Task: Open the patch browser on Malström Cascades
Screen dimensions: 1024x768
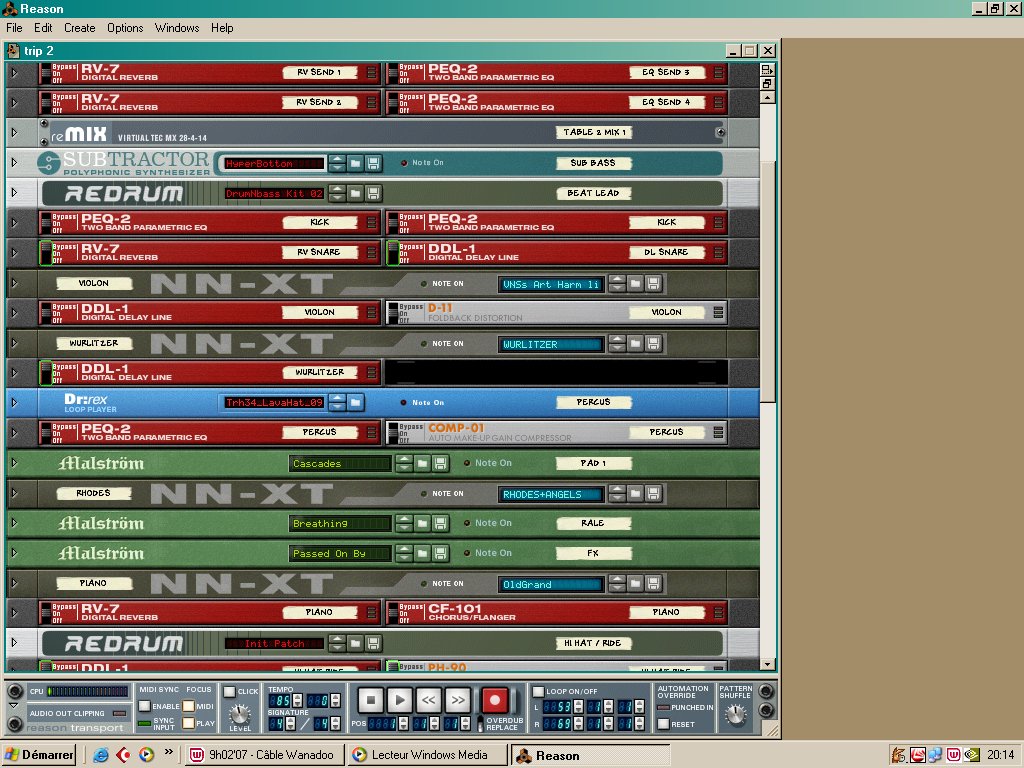Action: click(x=423, y=464)
